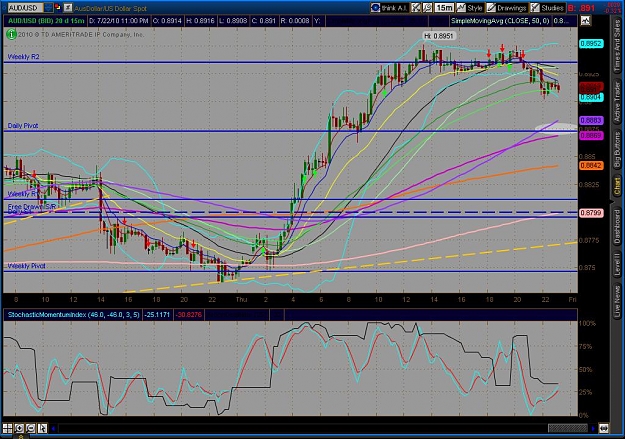Open the Drawings menu
The width and height of the screenshot is (625, 439).
tap(506, 8)
